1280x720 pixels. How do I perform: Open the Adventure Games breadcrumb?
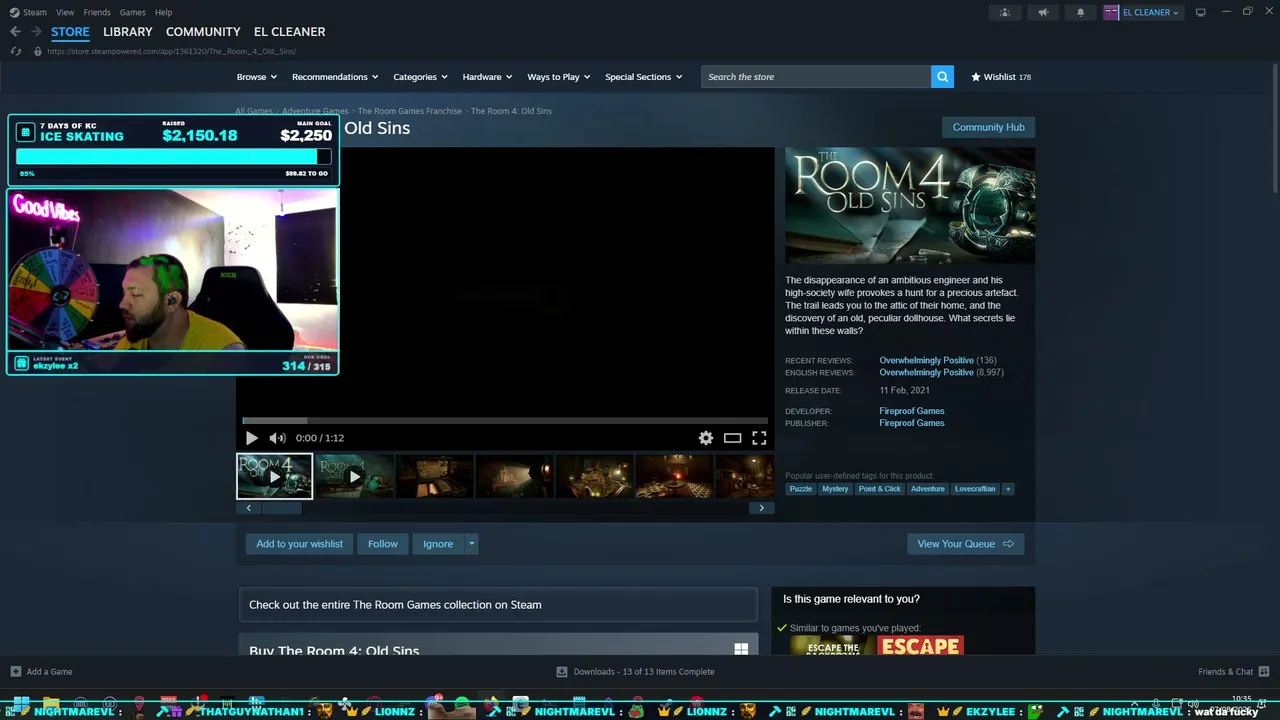315,111
